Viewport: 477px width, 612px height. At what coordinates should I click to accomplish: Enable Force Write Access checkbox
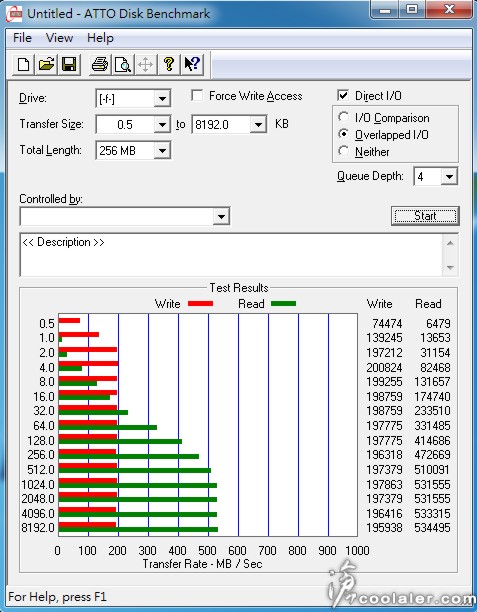tap(197, 96)
